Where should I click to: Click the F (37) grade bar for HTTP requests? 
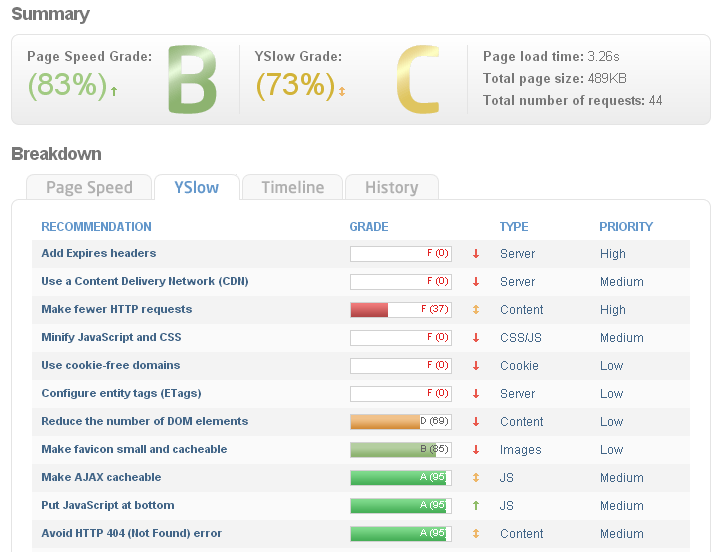(400, 310)
